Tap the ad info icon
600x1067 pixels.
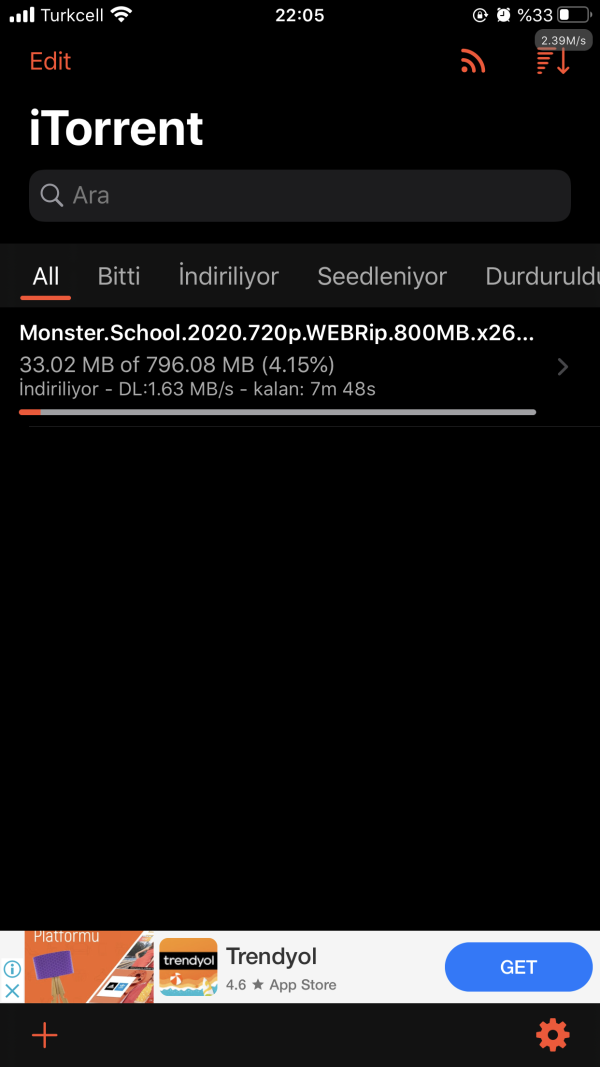coord(12,969)
